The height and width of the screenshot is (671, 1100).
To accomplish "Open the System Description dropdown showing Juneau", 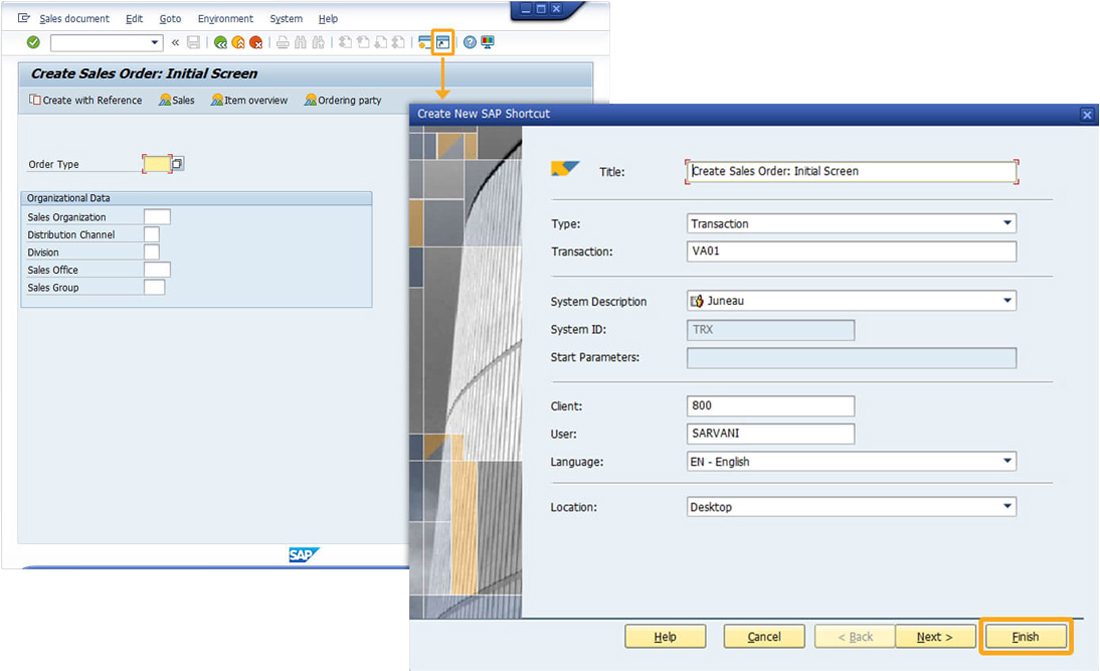I will pos(1007,301).
